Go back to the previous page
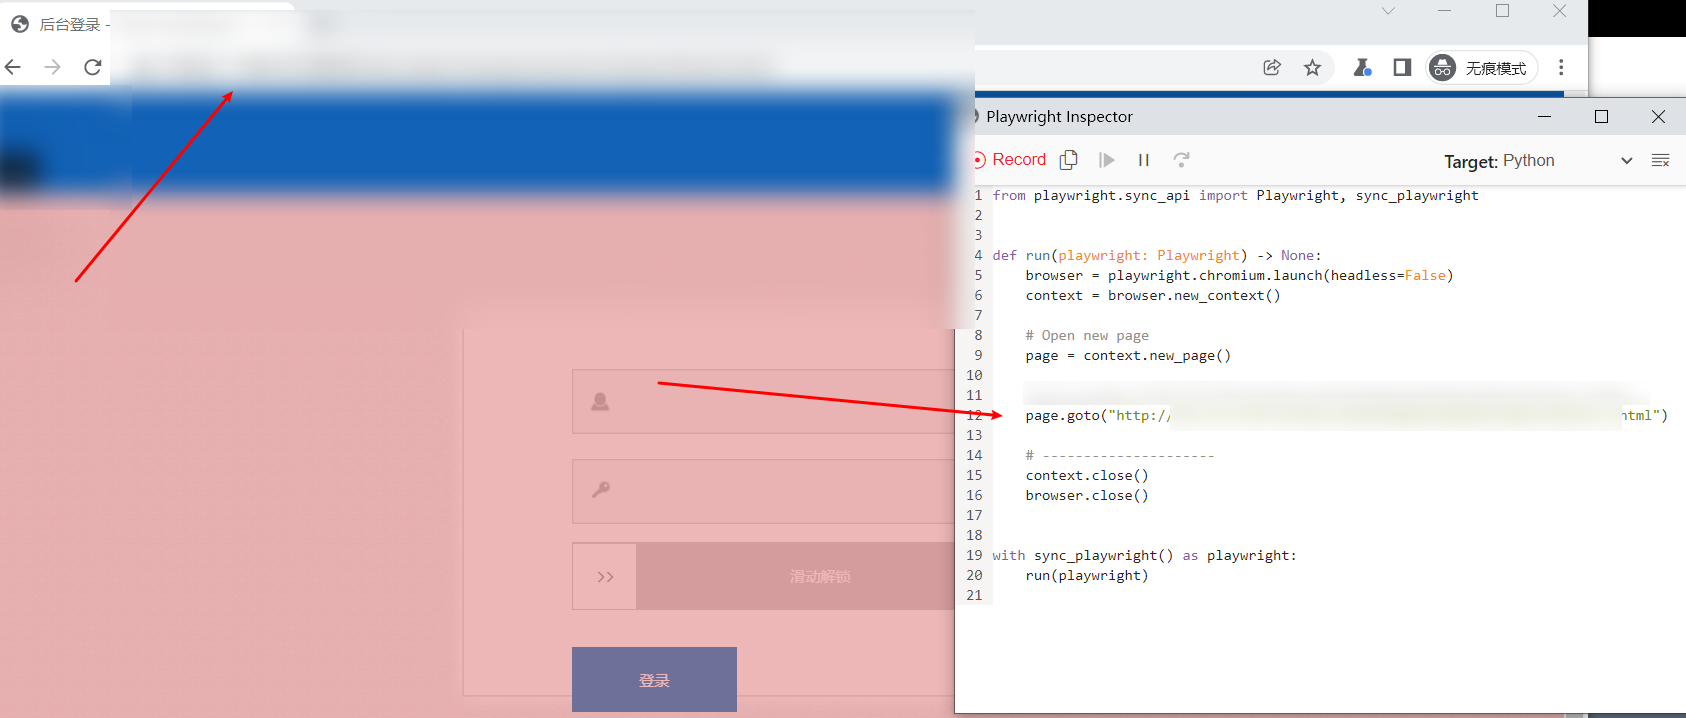 13,67
